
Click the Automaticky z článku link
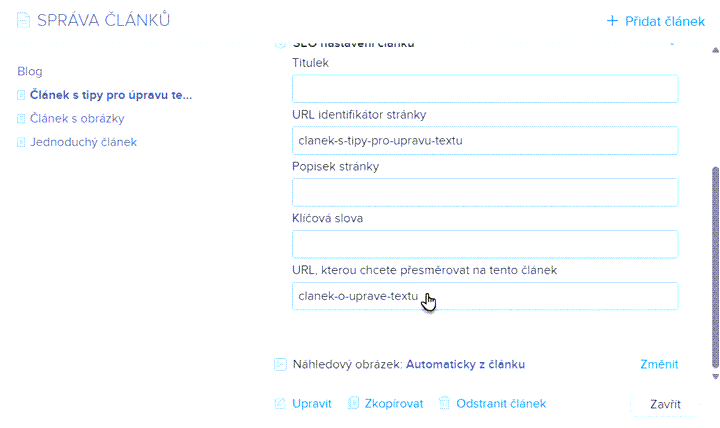tap(465, 364)
